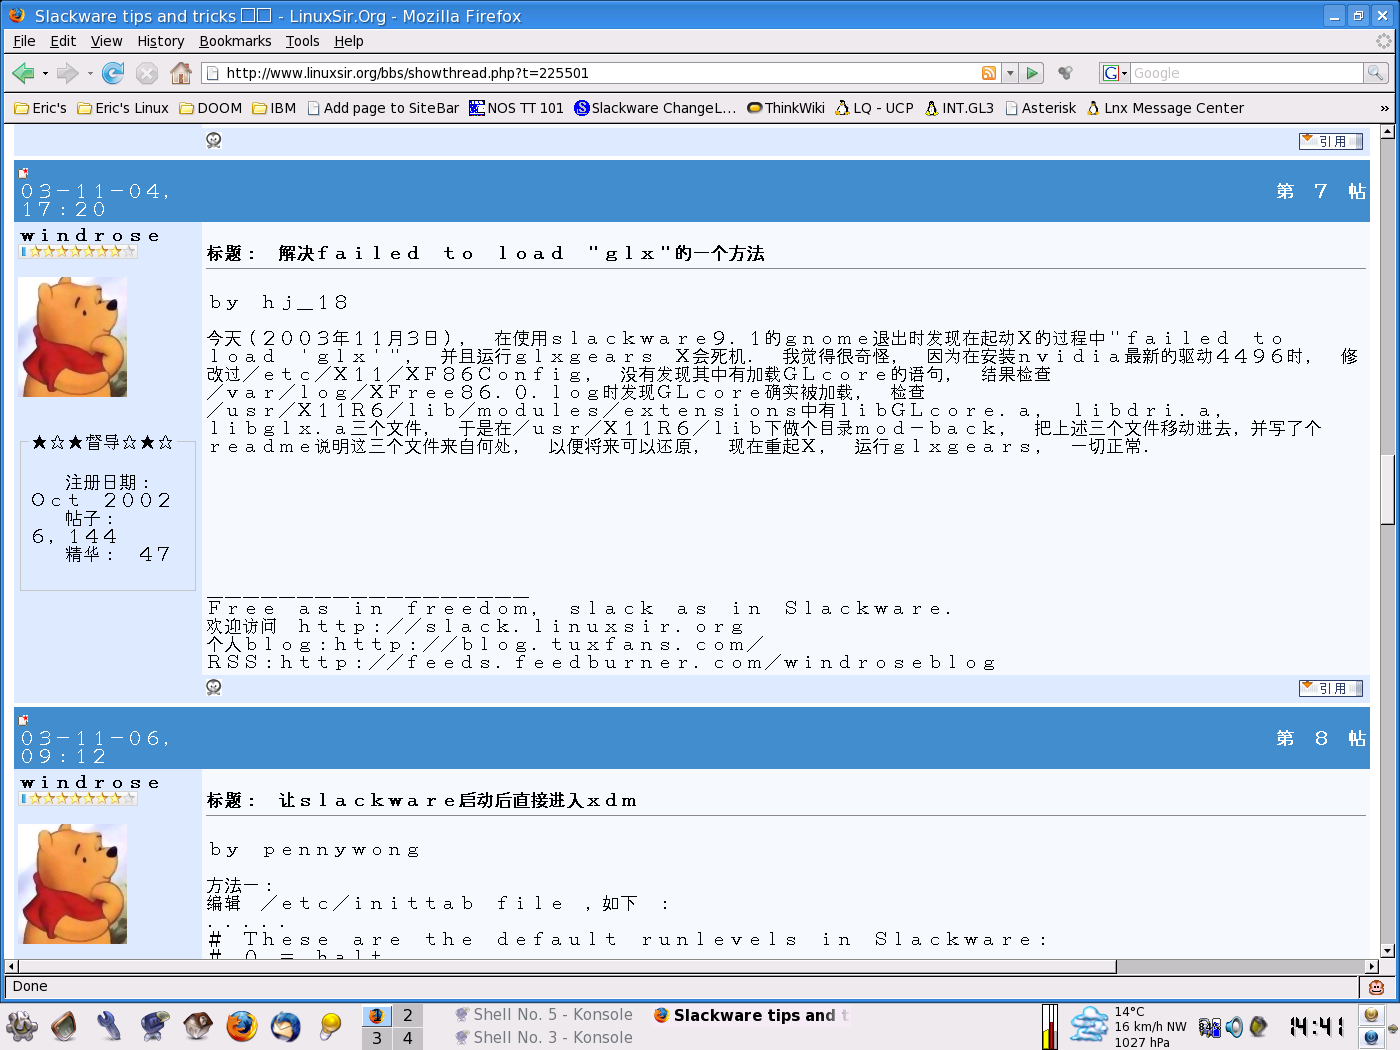The width and height of the screenshot is (1400, 1050).
Task: Click the Winnie the Pooh avatar in post 8
Action: (73, 884)
